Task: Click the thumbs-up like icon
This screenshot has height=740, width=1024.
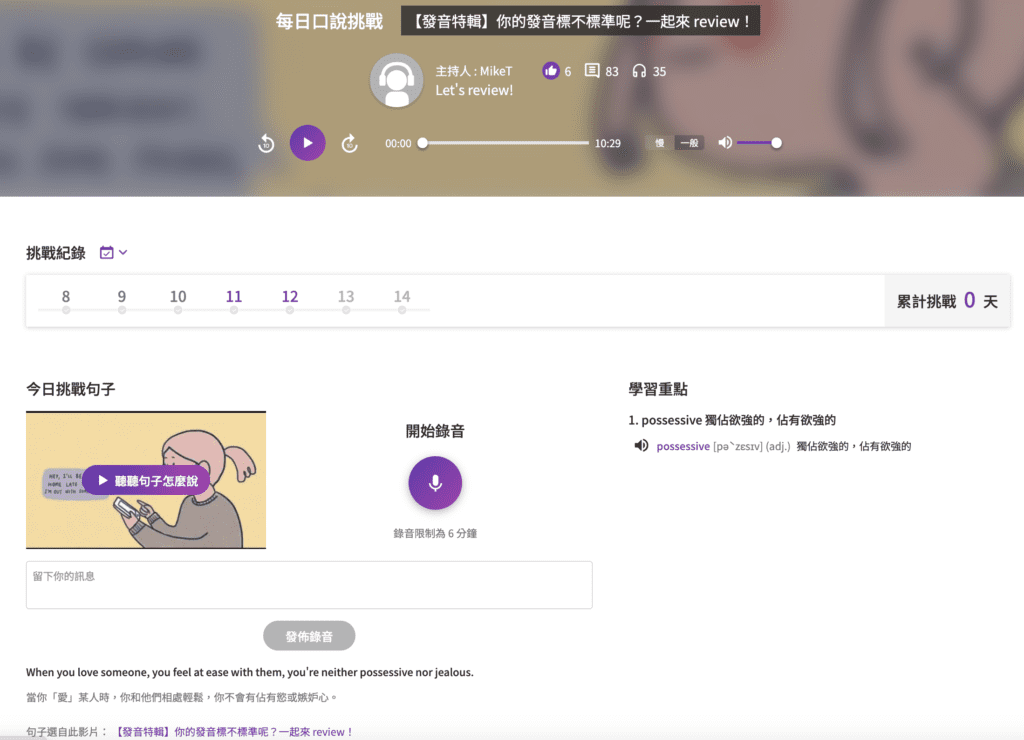Action: click(550, 71)
